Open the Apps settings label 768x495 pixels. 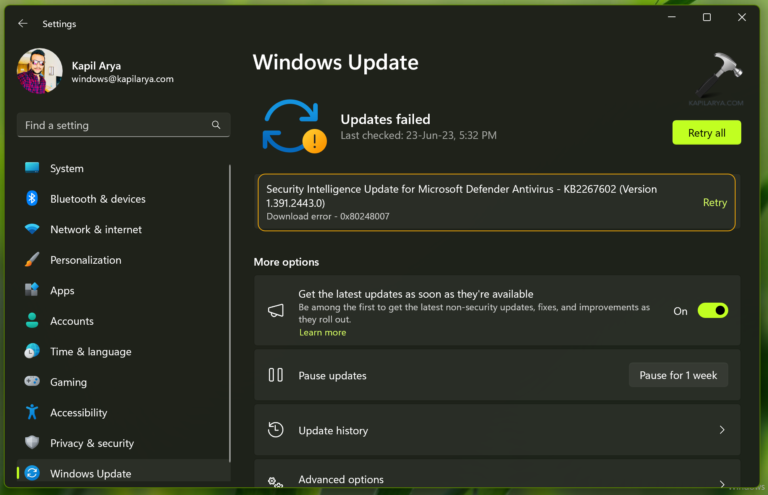(x=62, y=291)
